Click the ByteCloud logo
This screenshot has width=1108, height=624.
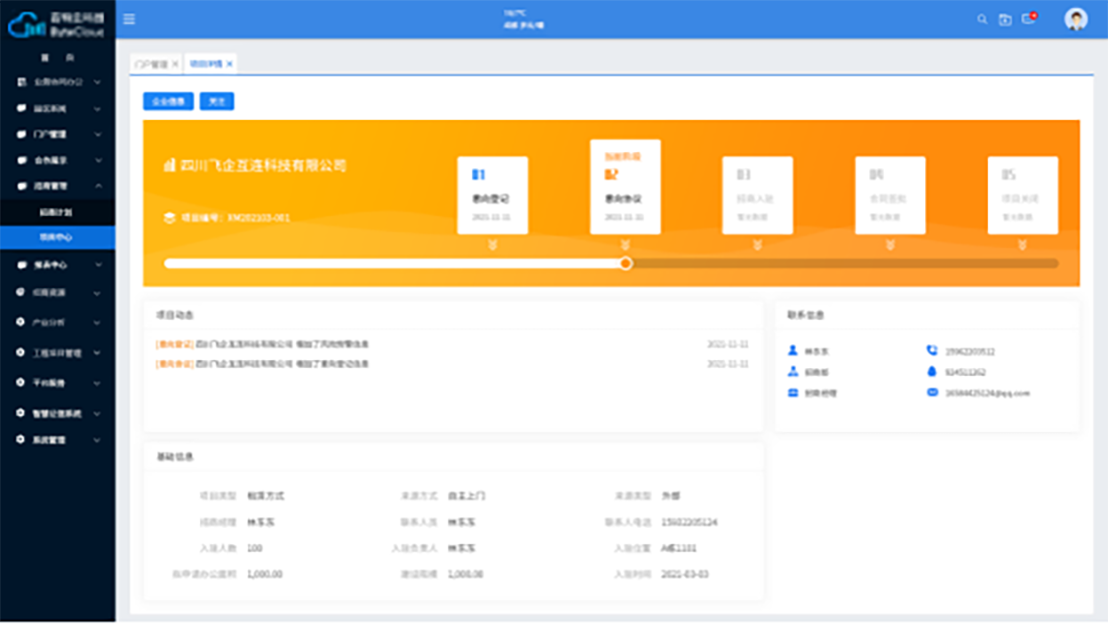tap(56, 24)
